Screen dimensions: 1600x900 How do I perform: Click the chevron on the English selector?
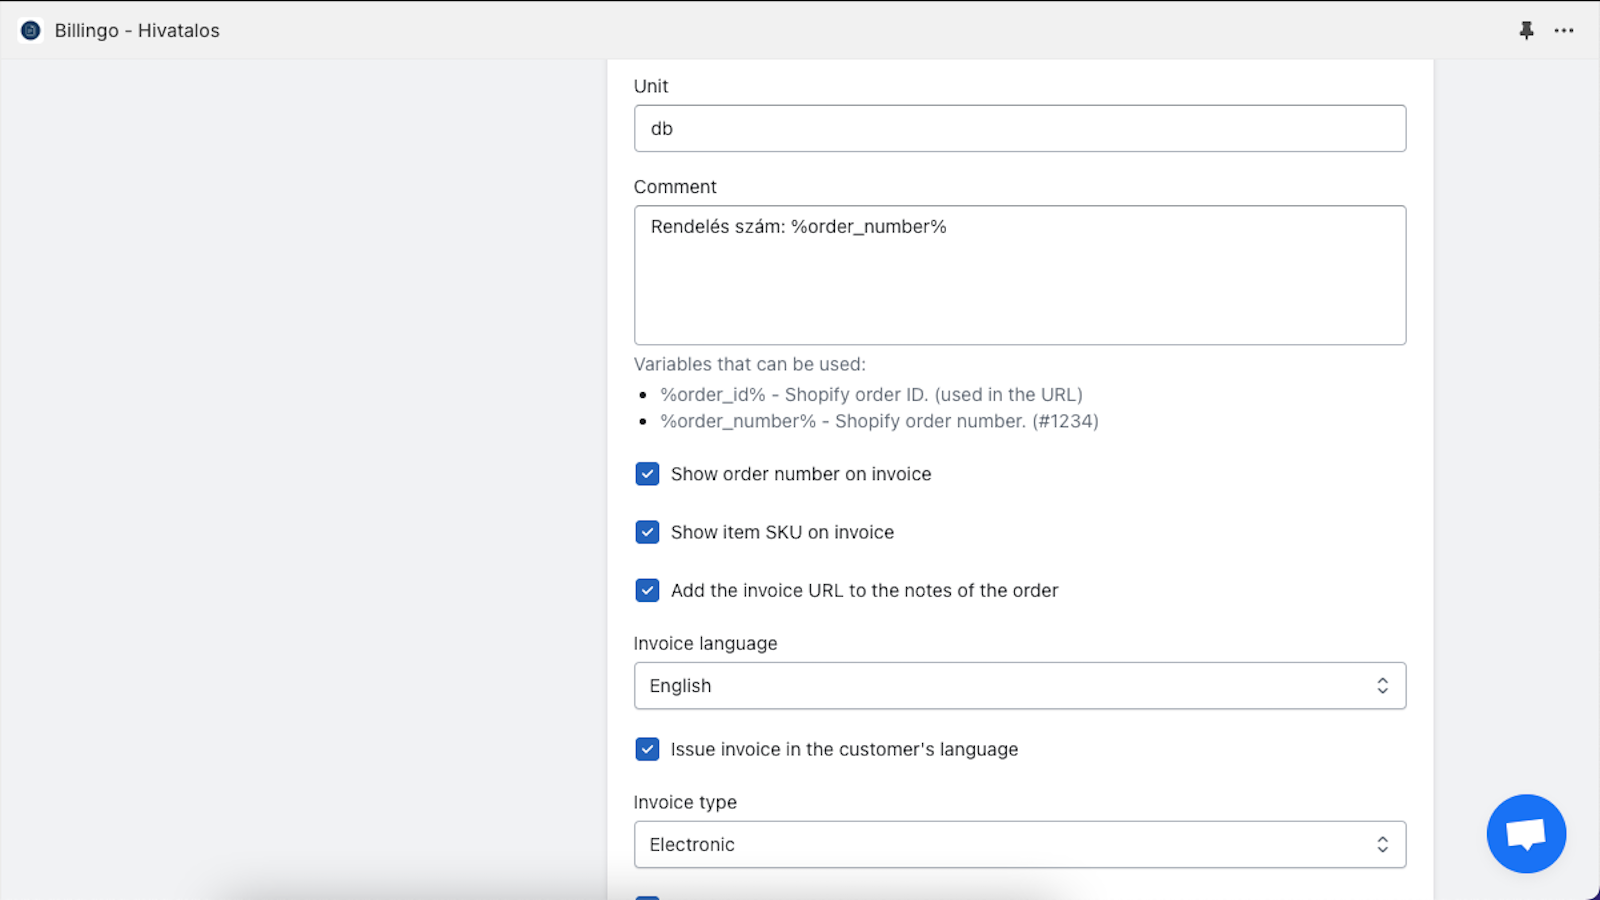(1383, 685)
